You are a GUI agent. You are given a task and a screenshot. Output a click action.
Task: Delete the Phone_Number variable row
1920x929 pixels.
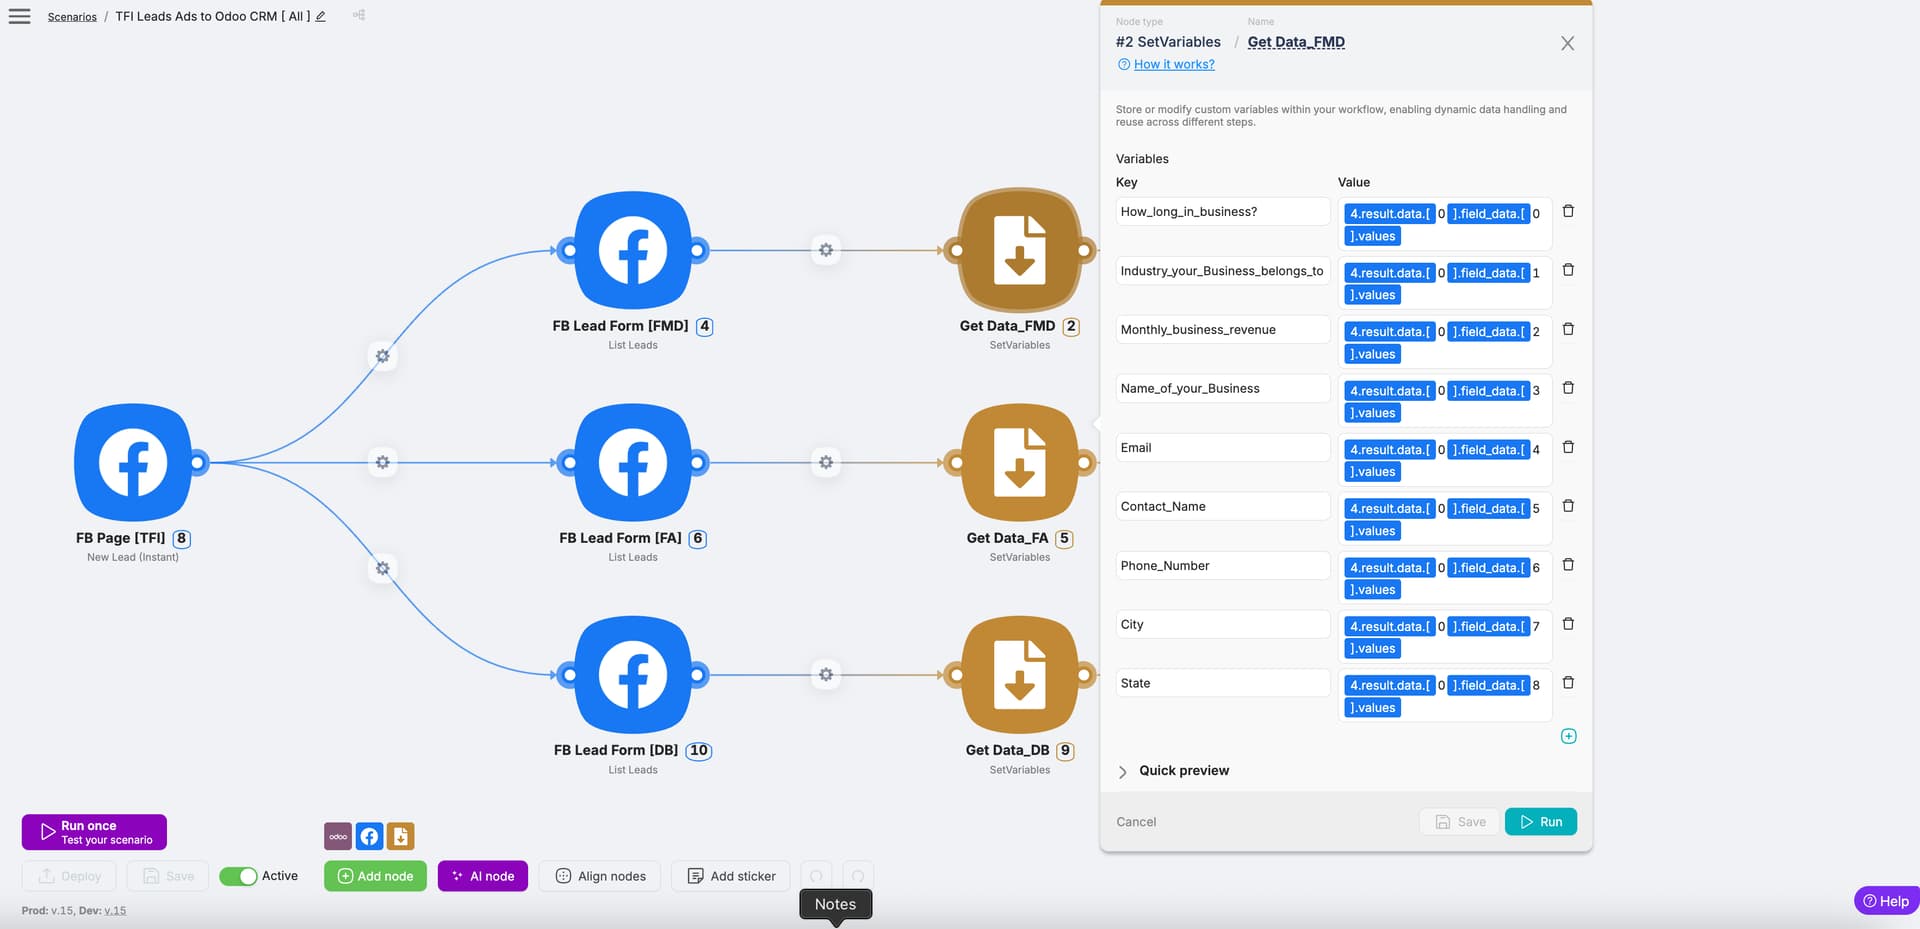pos(1568,565)
